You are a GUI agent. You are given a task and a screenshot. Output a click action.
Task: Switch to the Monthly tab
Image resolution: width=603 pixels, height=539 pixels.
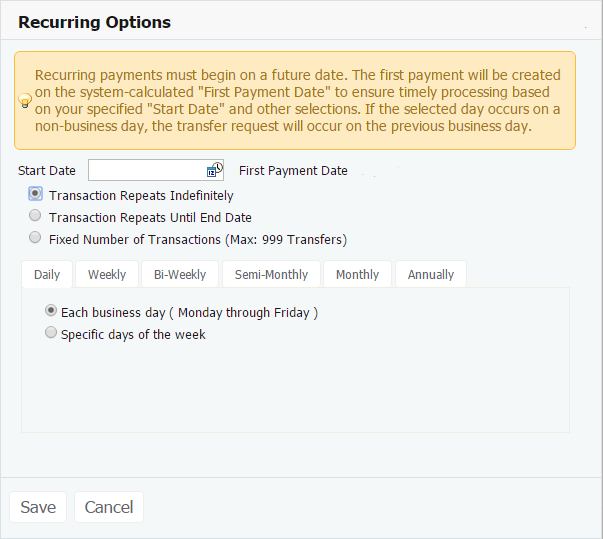pyautogui.click(x=357, y=274)
